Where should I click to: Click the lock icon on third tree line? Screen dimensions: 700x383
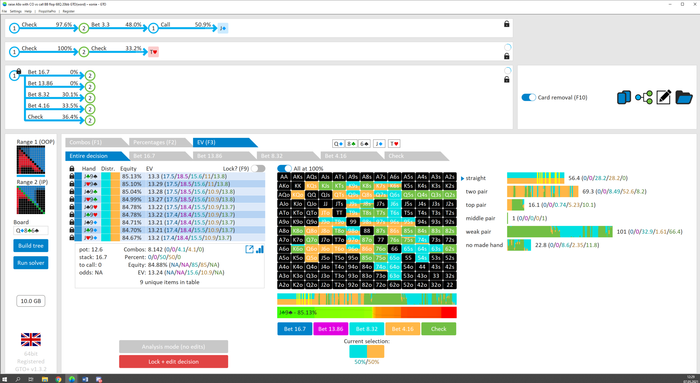[x=506, y=79]
